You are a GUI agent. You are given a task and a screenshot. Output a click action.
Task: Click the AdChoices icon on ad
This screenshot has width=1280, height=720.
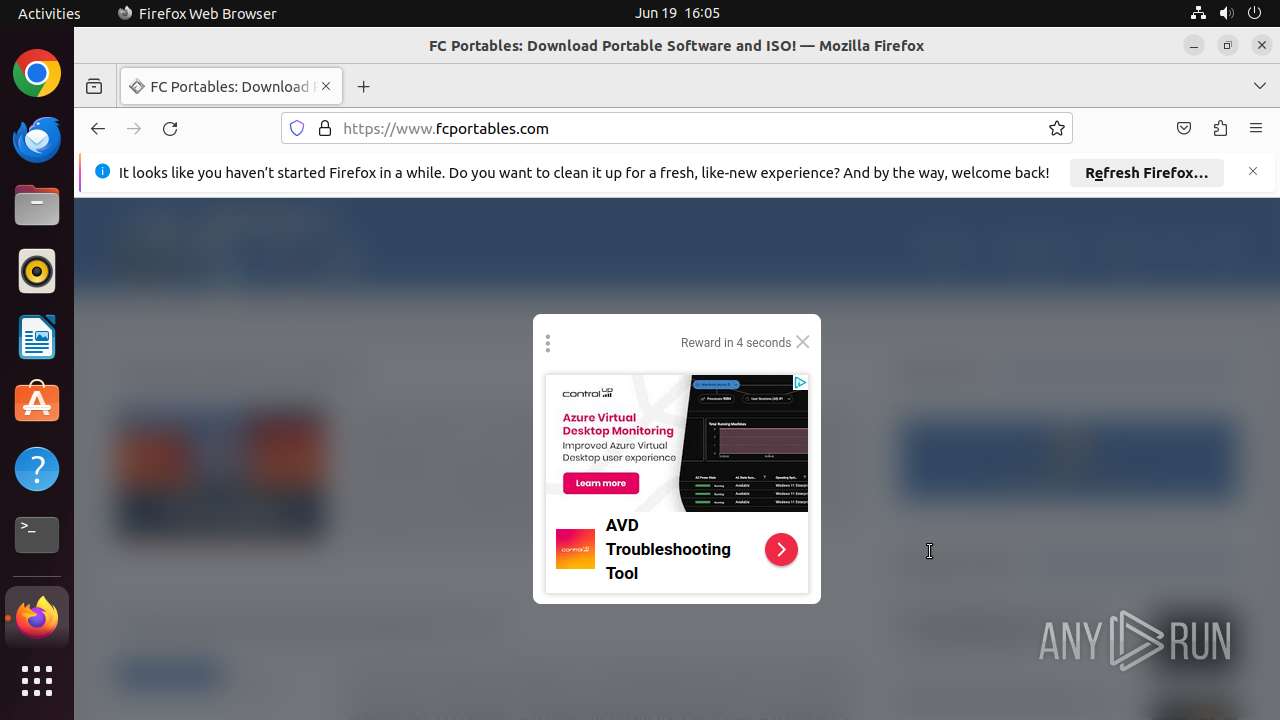[x=800, y=383]
